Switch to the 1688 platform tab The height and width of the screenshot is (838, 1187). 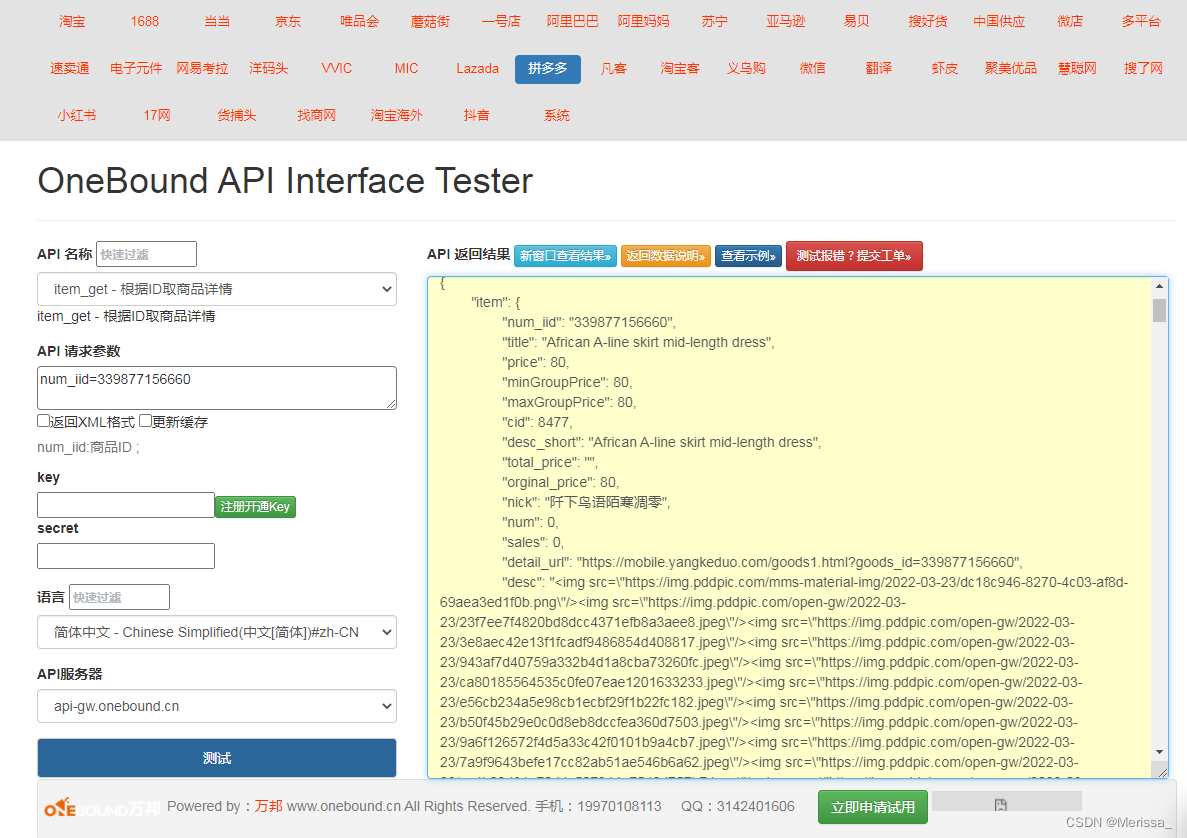(144, 21)
